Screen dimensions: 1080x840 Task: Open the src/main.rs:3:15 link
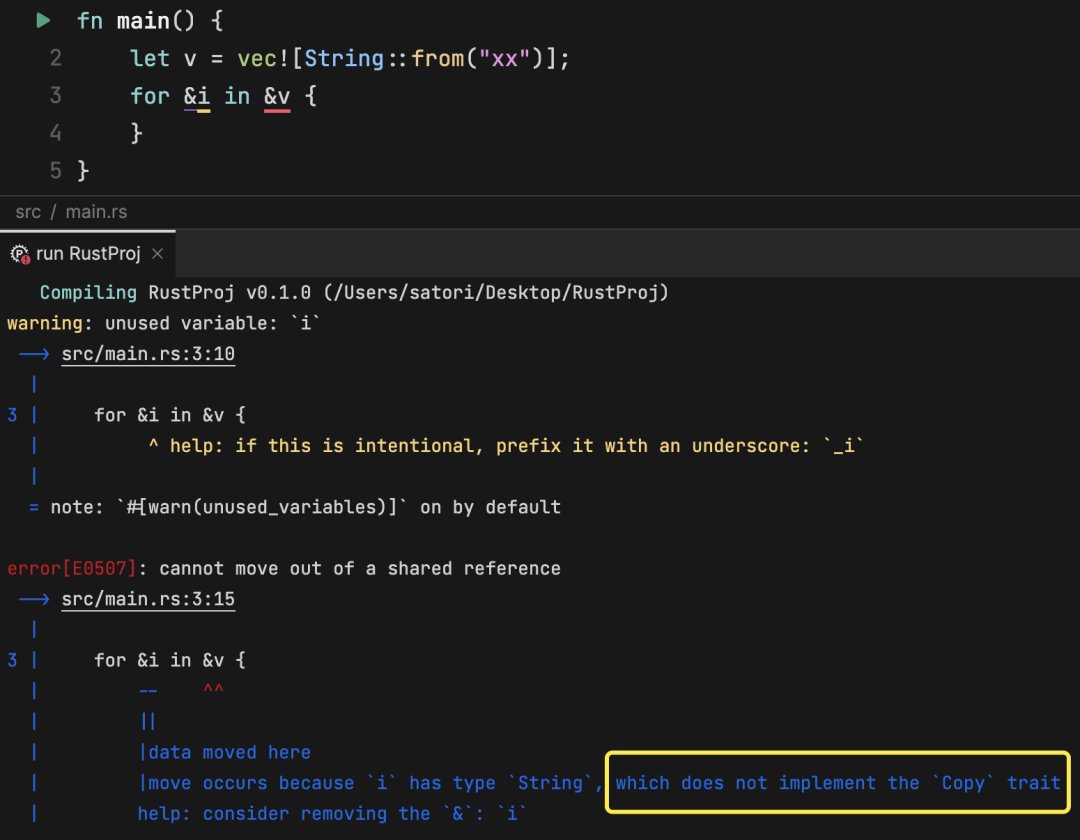(148, 599)
